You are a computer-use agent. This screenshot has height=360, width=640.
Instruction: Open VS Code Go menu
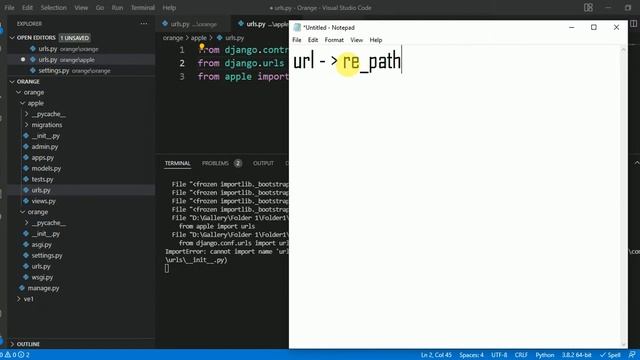(x=100, y=8)
